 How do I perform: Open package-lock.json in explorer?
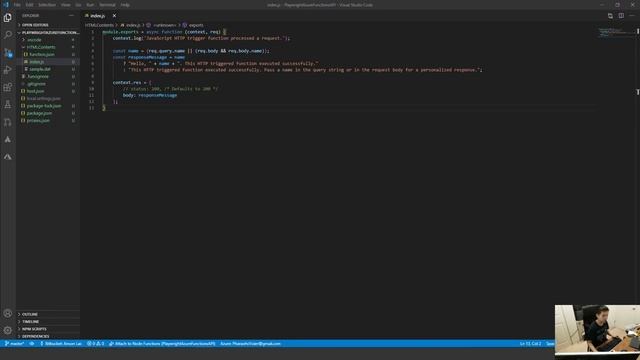click(48, 106)
